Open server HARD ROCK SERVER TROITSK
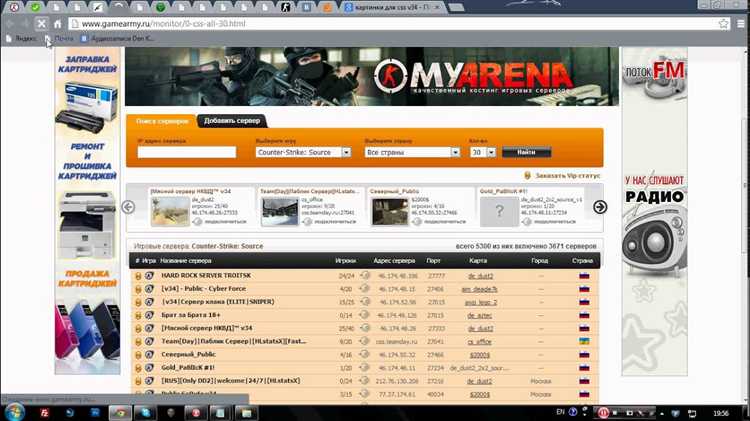Image resolution: width=750 pixels, height=421 pixels. pos(206,276)
